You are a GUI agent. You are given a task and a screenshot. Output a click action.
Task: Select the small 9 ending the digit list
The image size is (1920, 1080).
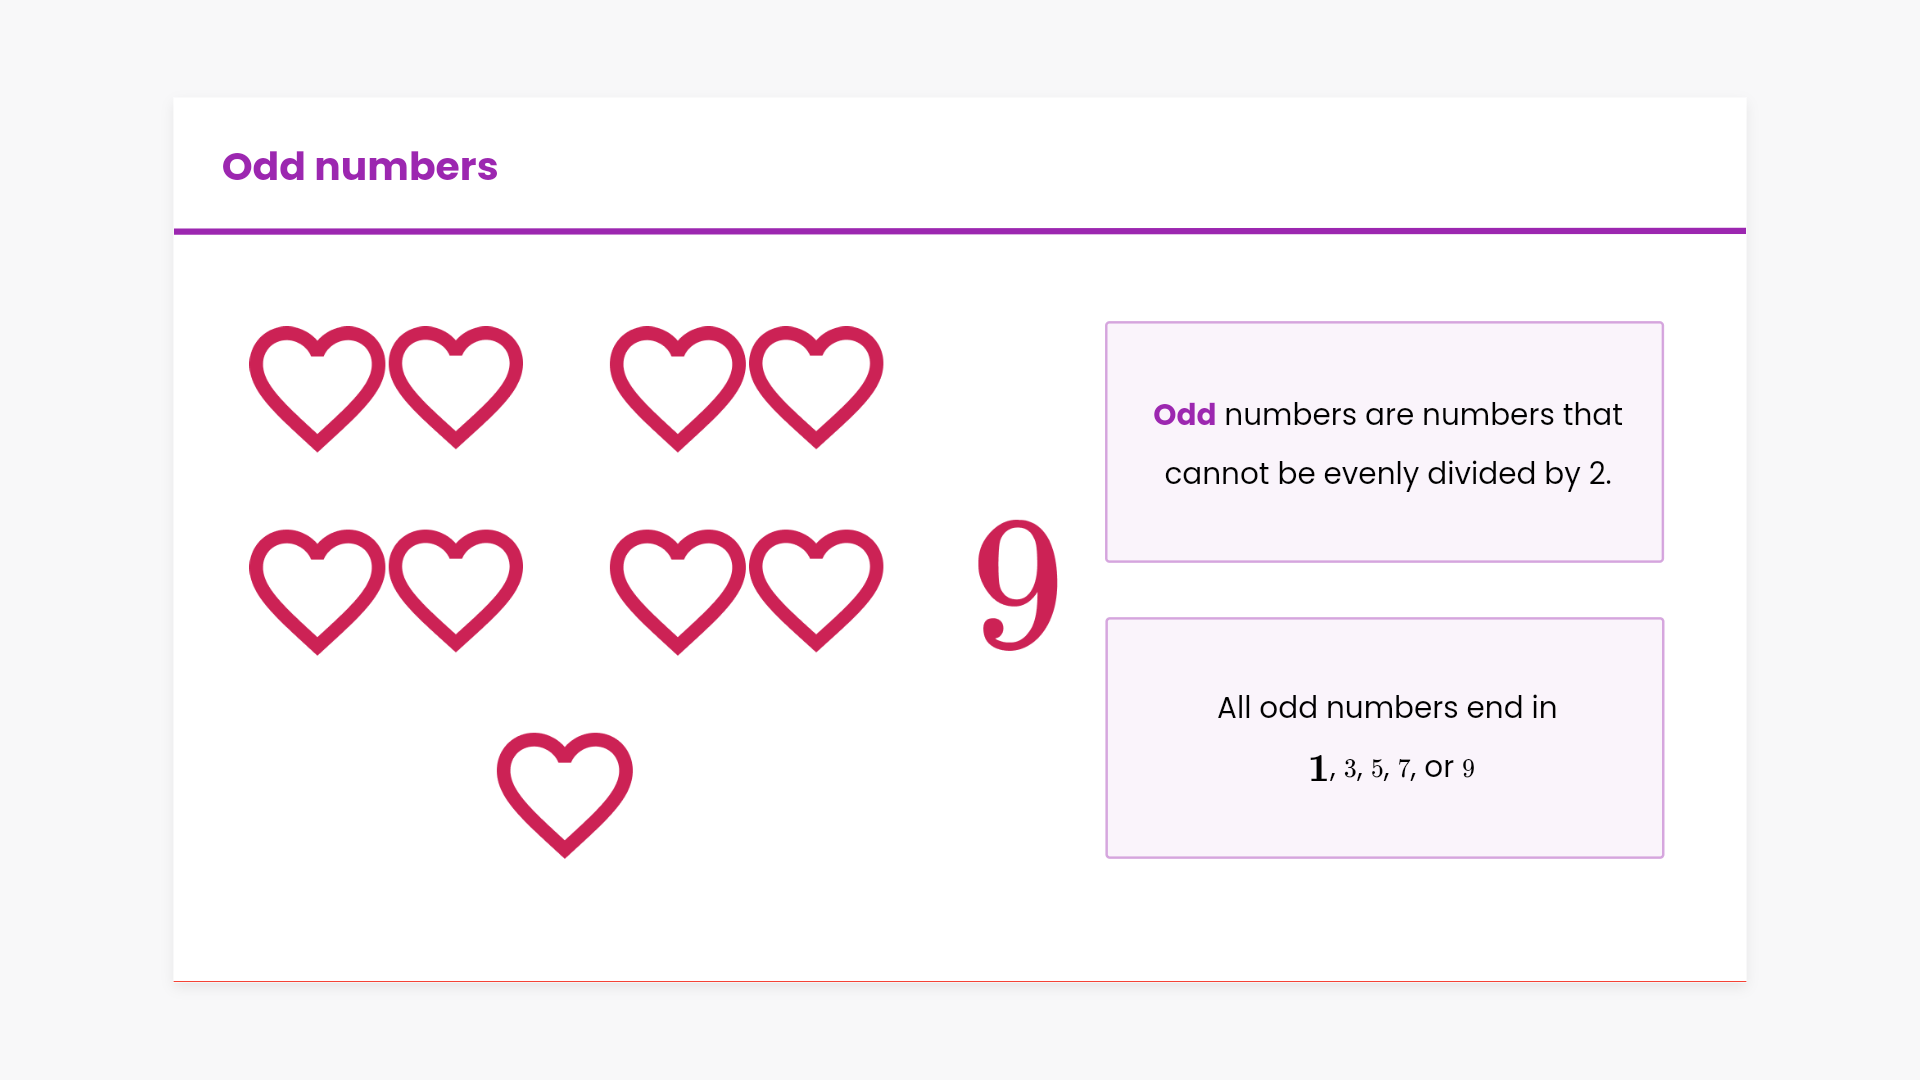click(1468, 769)
